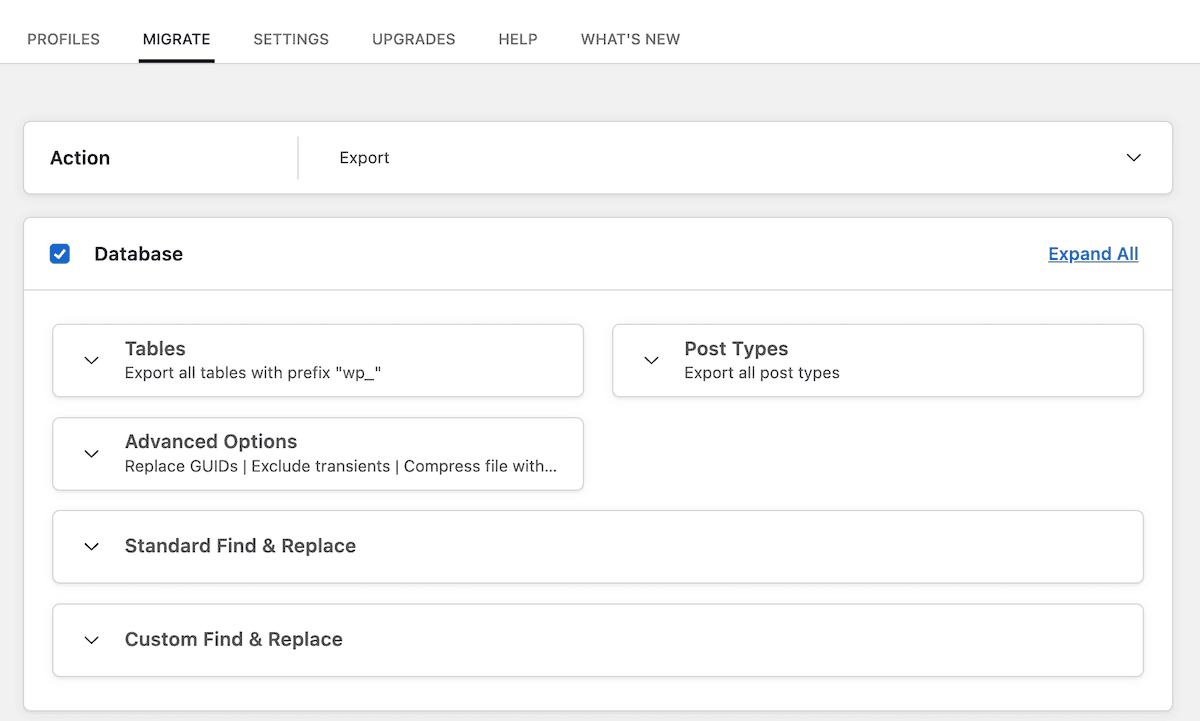Open the Action dropdown arrow
Viewport: 1200px width, 721px height.
[x=1133, y=157]
